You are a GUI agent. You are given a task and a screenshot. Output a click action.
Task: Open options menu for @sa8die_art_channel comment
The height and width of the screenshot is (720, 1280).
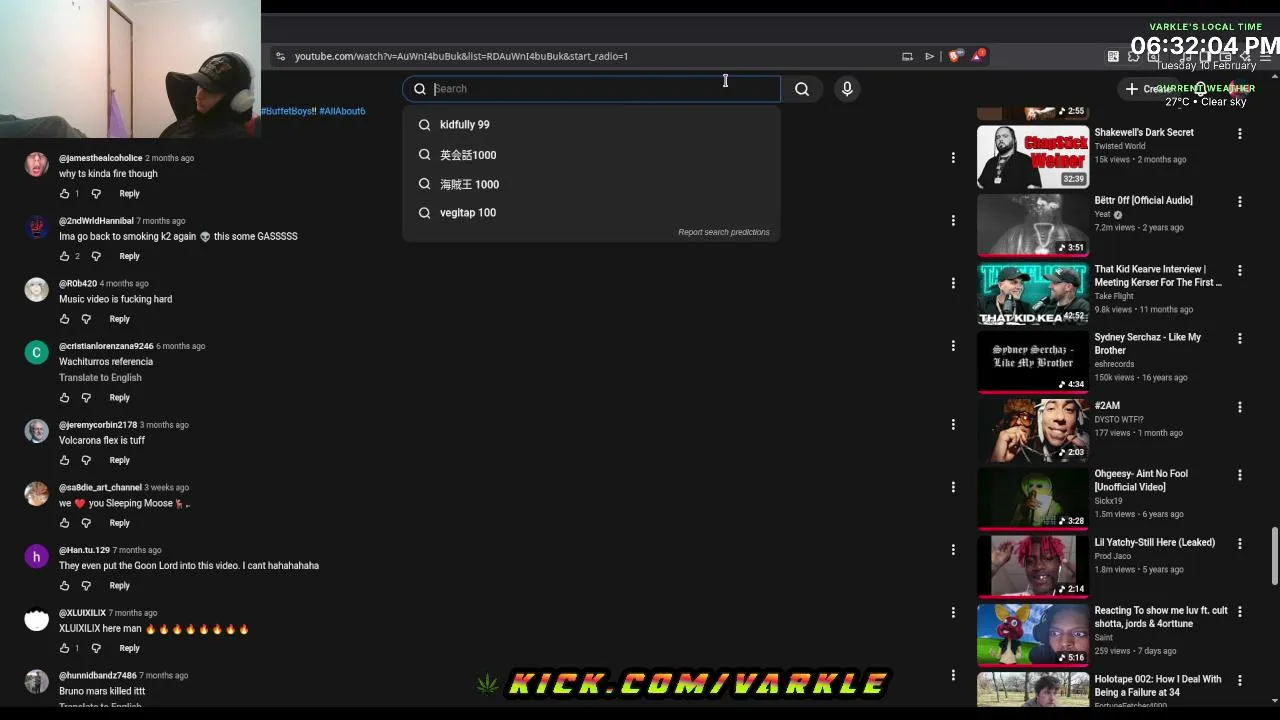coord(953,487)
